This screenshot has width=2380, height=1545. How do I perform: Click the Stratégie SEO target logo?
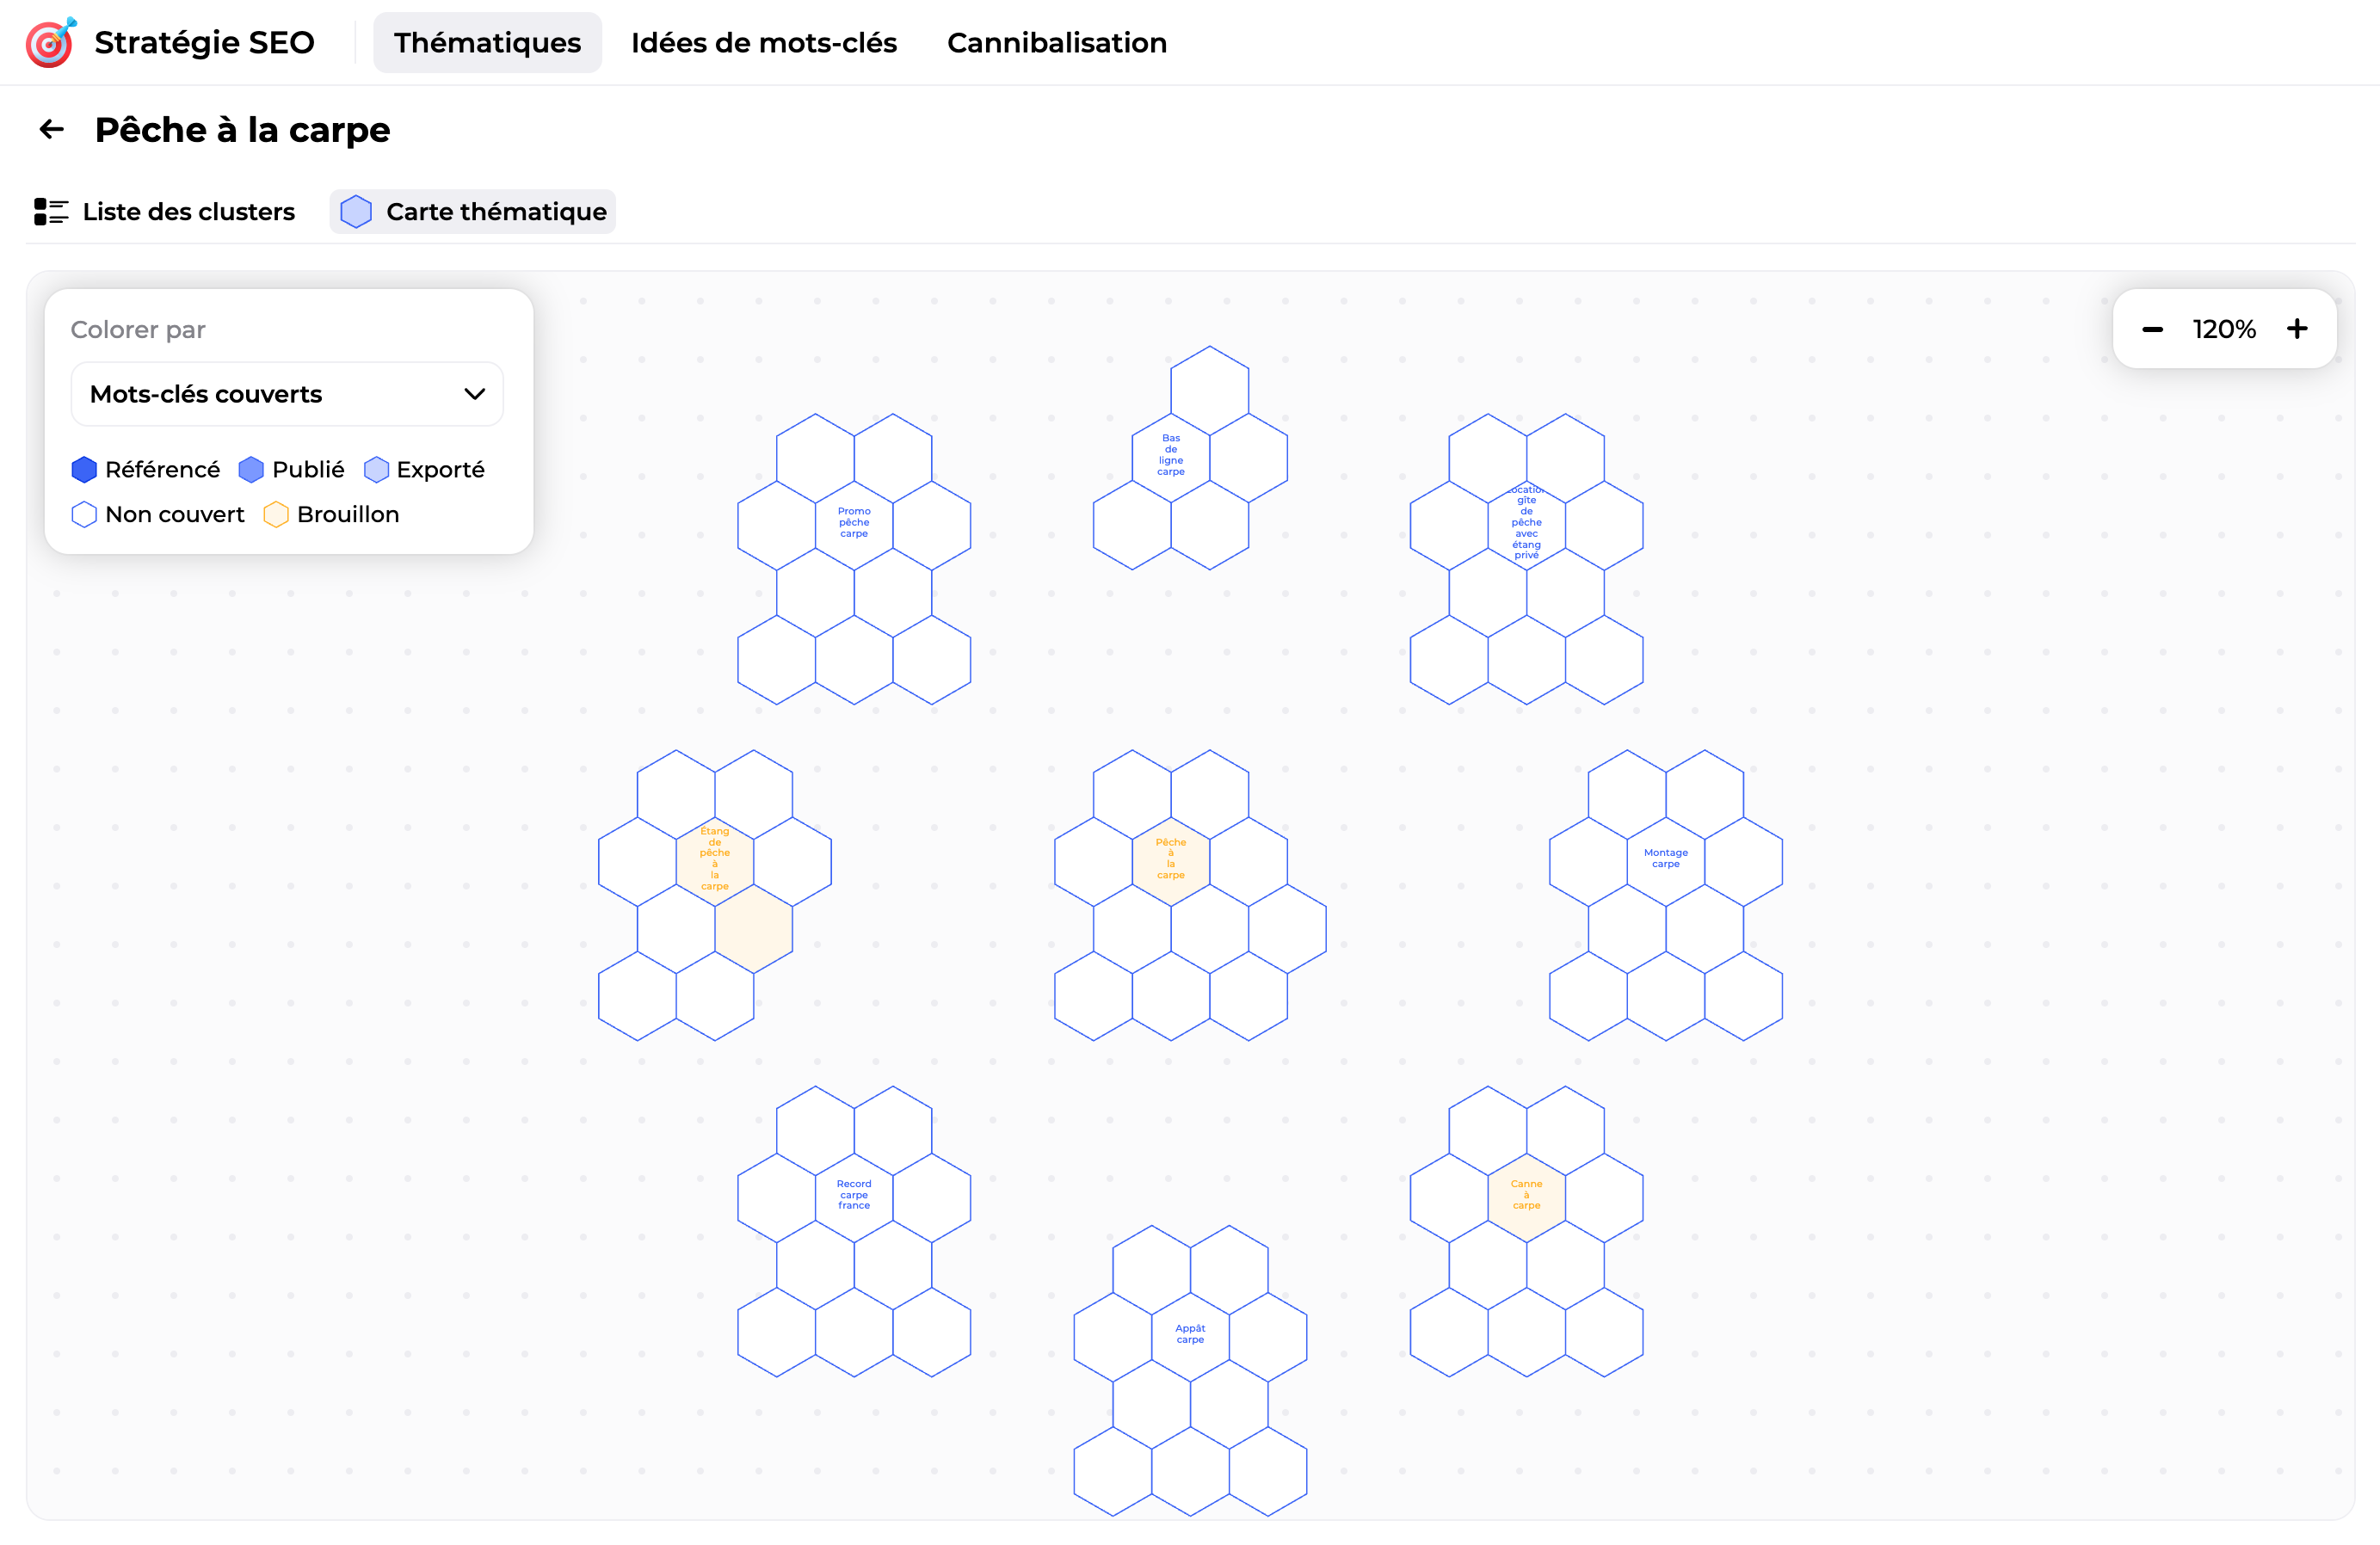tap(50, 43)
